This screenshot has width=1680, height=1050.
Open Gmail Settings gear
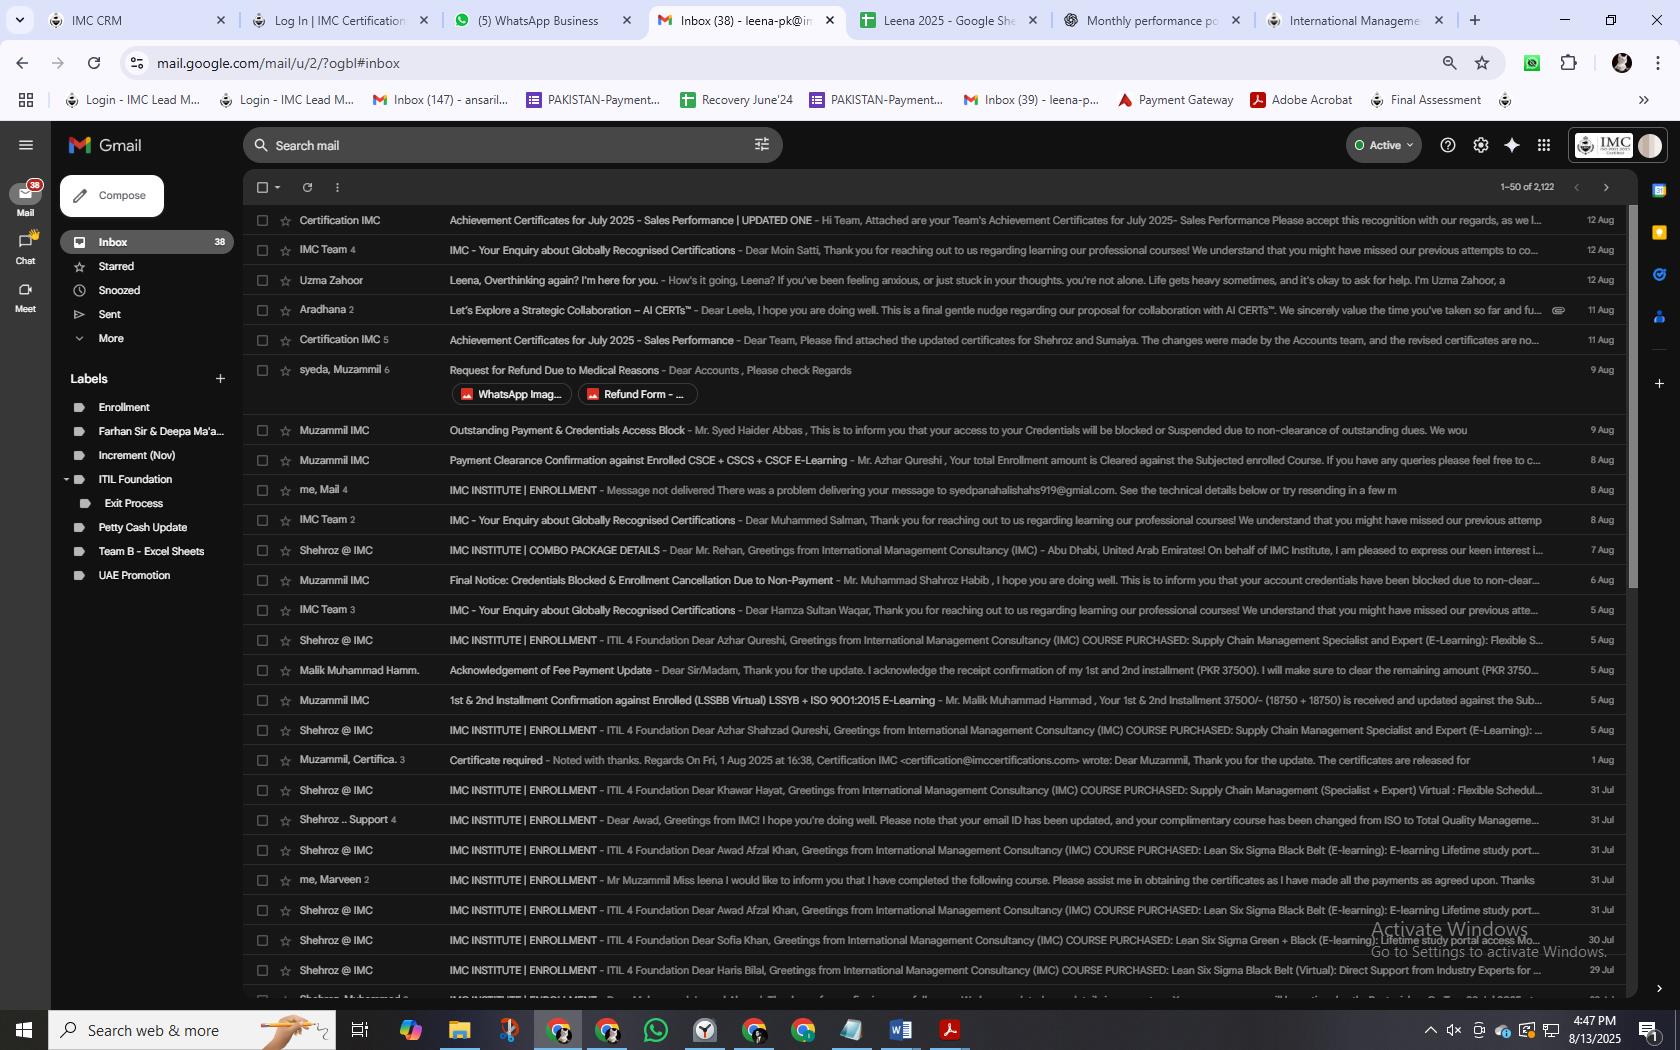coord(1480,145)
